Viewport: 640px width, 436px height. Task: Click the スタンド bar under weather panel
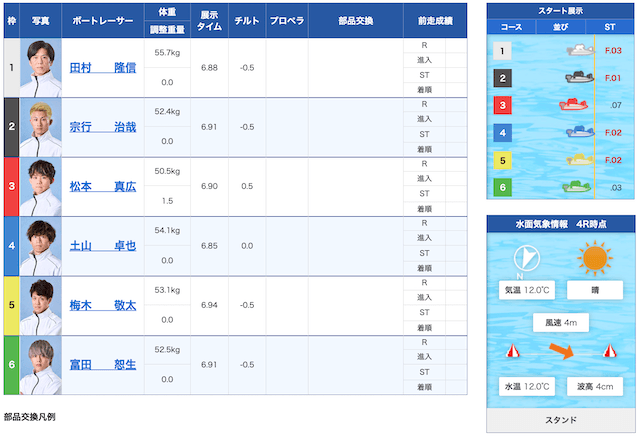click(560, 421)
